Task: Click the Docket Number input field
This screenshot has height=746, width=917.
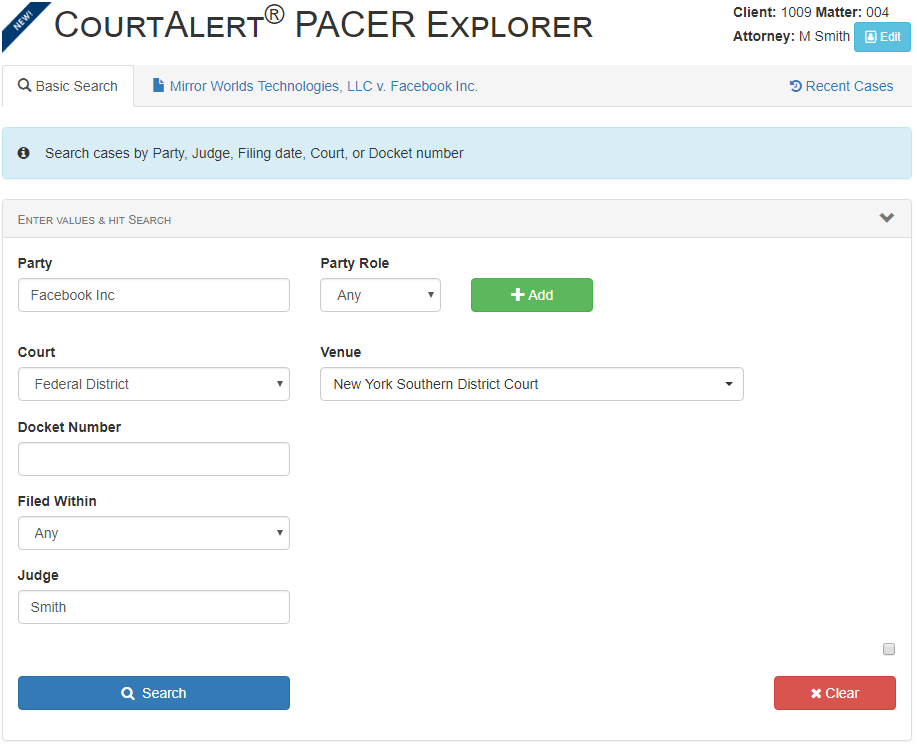Action: 154,459
